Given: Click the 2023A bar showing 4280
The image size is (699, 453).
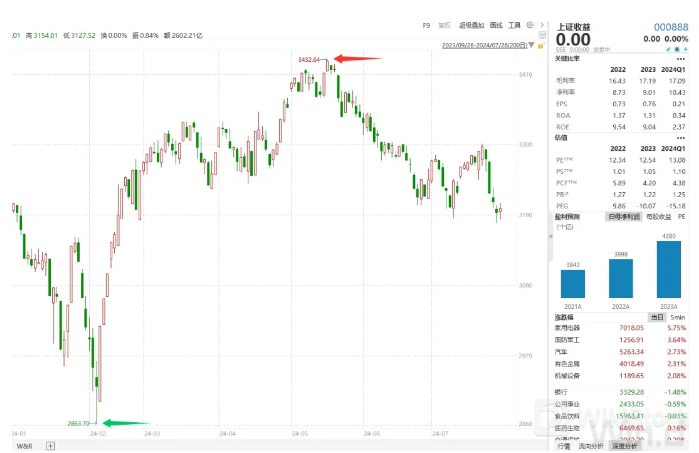Looking at the screenshot, I should (x=667, y=270).
